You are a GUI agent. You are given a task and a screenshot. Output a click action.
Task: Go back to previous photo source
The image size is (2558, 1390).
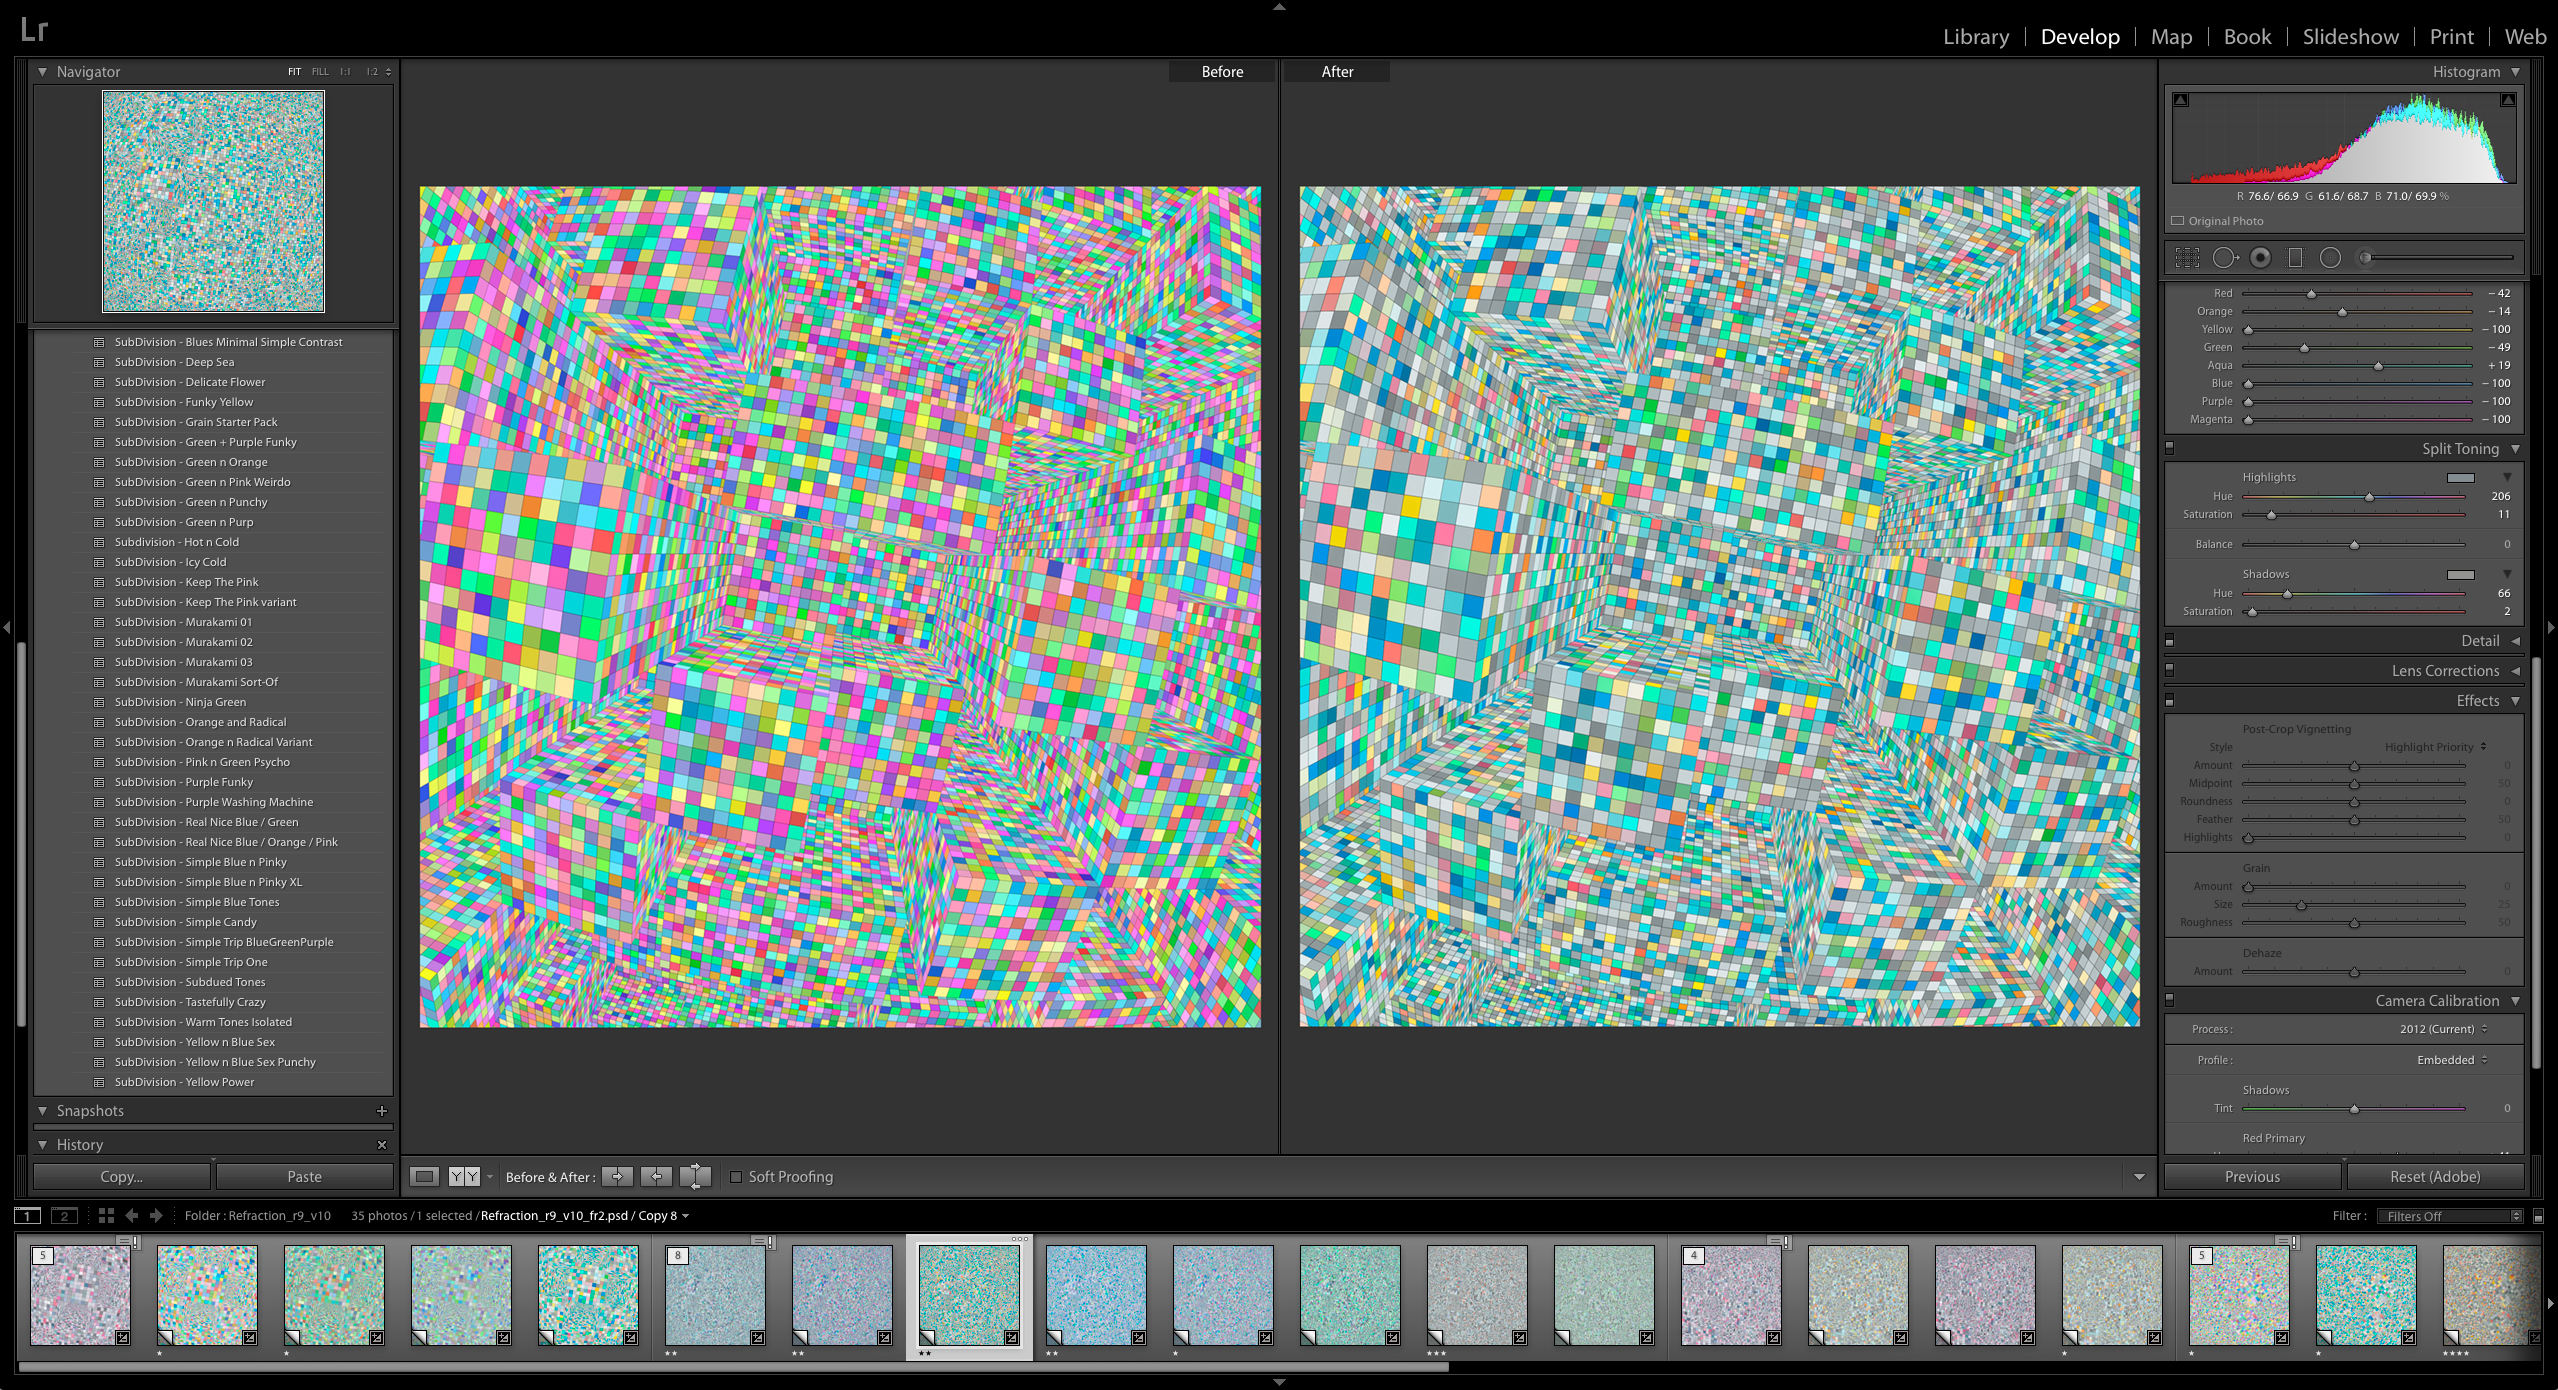pos(132,1216)
